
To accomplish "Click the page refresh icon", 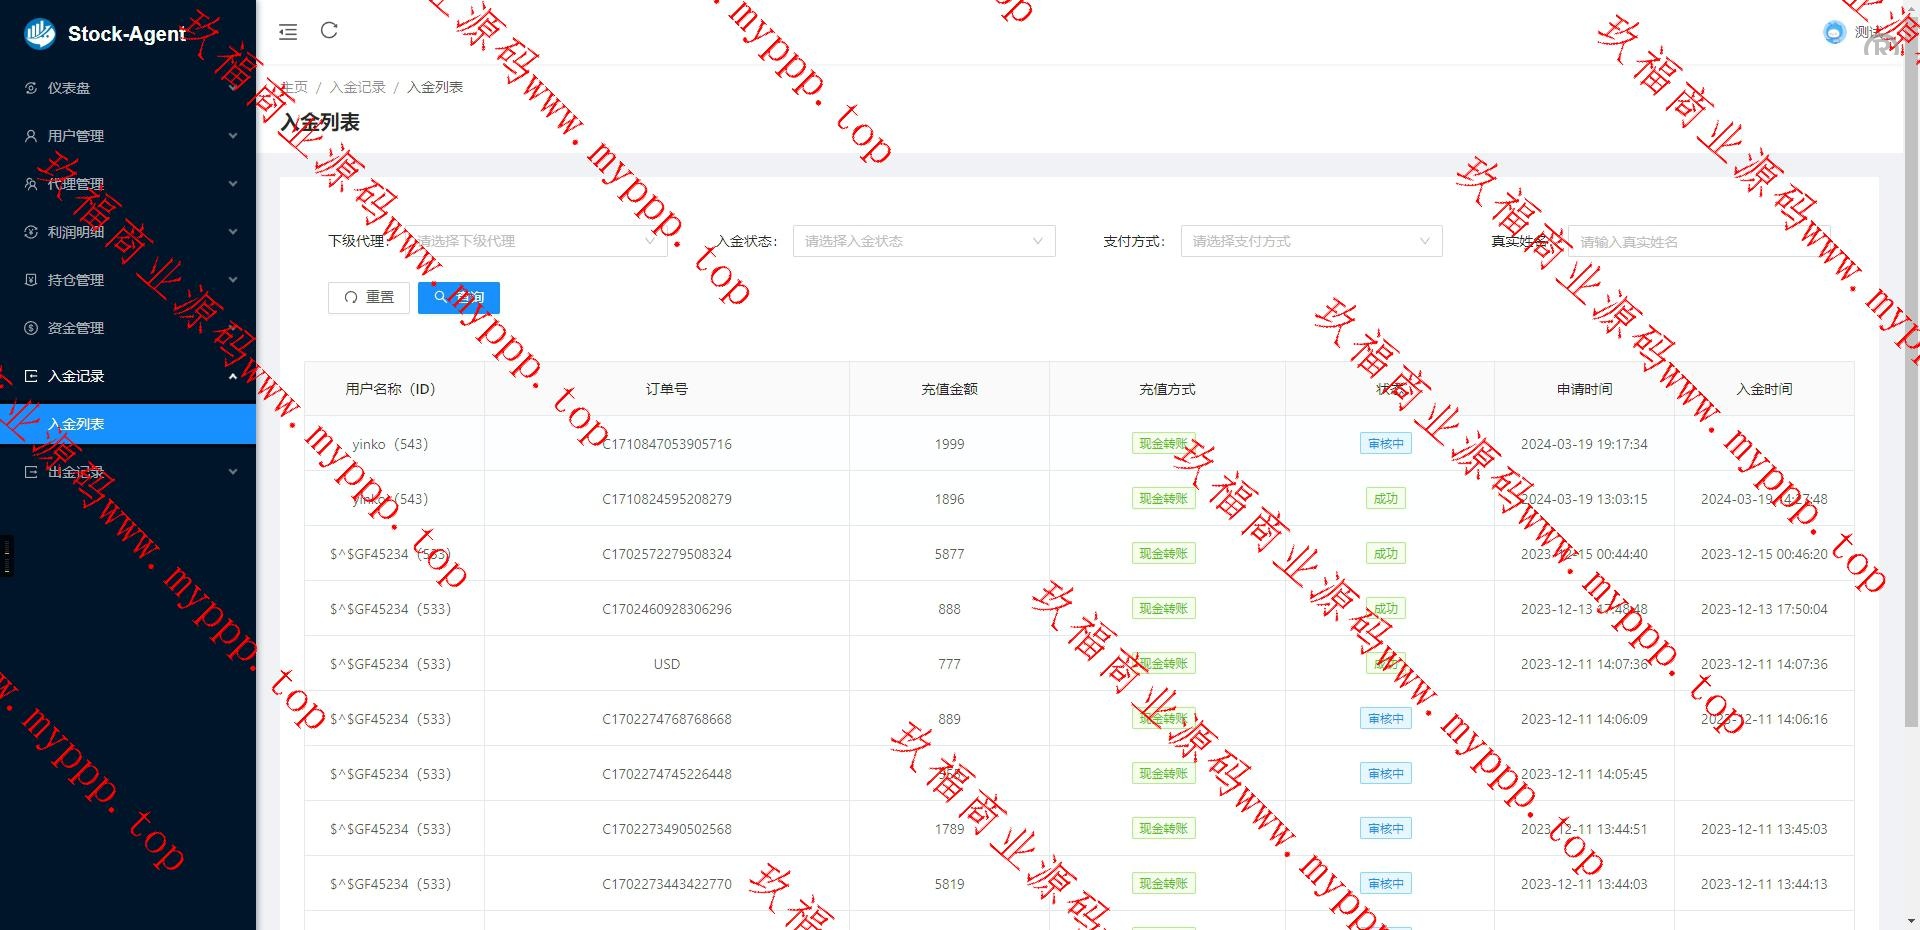I will click(x=329, y=31).
